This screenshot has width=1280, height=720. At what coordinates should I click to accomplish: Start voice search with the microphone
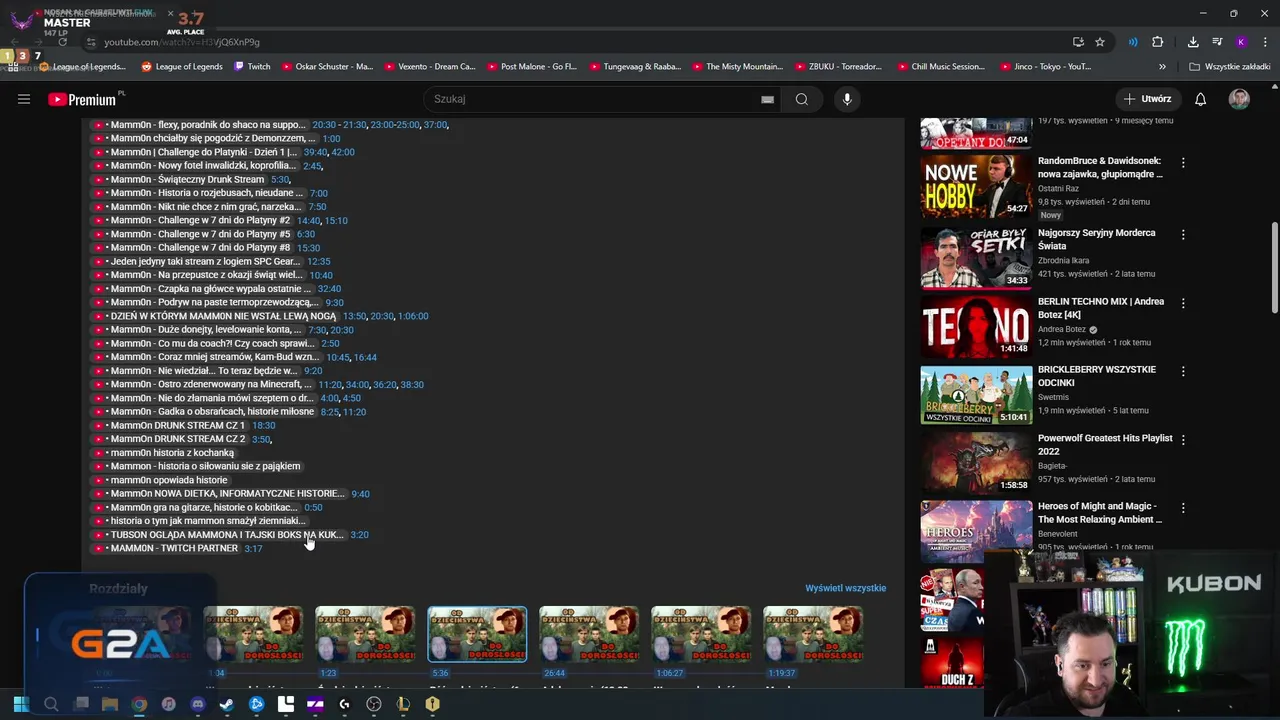[x=847, y=99]
